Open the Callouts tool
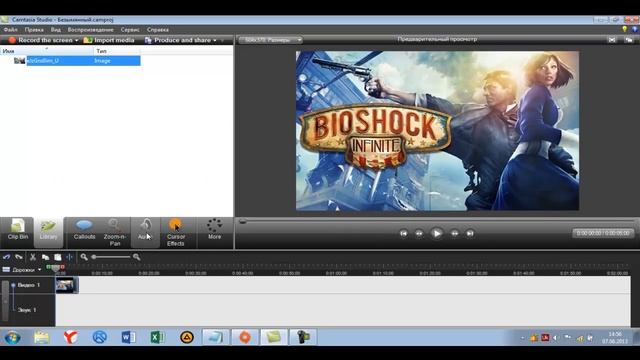Image resolution: width=640 pixels, height=360 pixels. [x=84, y=230]
